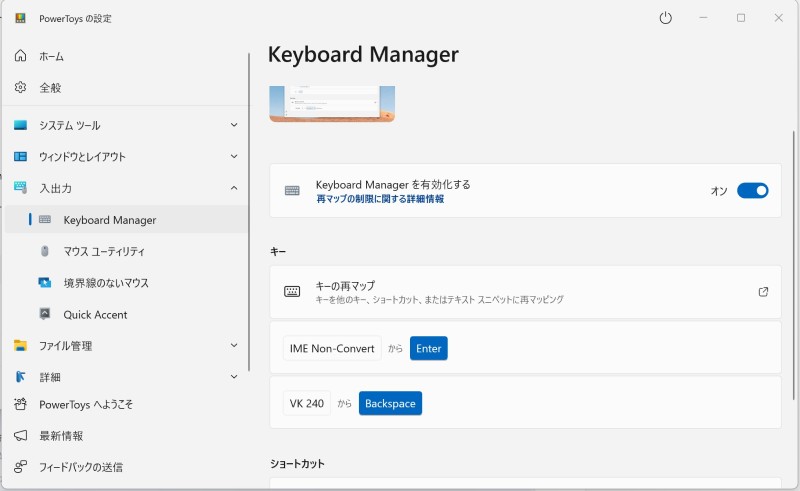Open キーの再マップ editor card

(x=525, y=292)
